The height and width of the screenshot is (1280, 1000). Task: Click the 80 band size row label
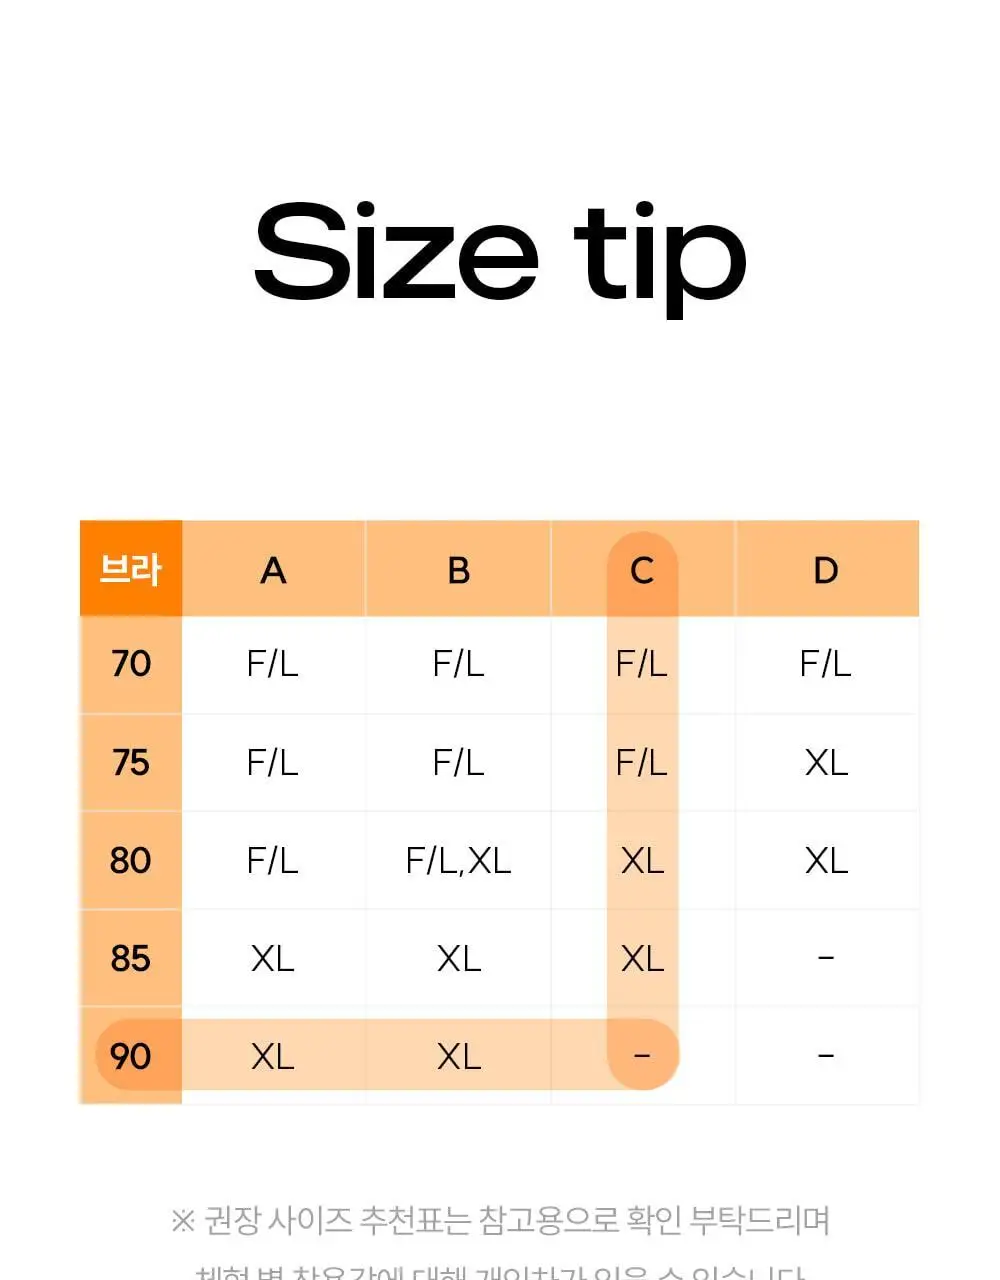pos(131,860)
